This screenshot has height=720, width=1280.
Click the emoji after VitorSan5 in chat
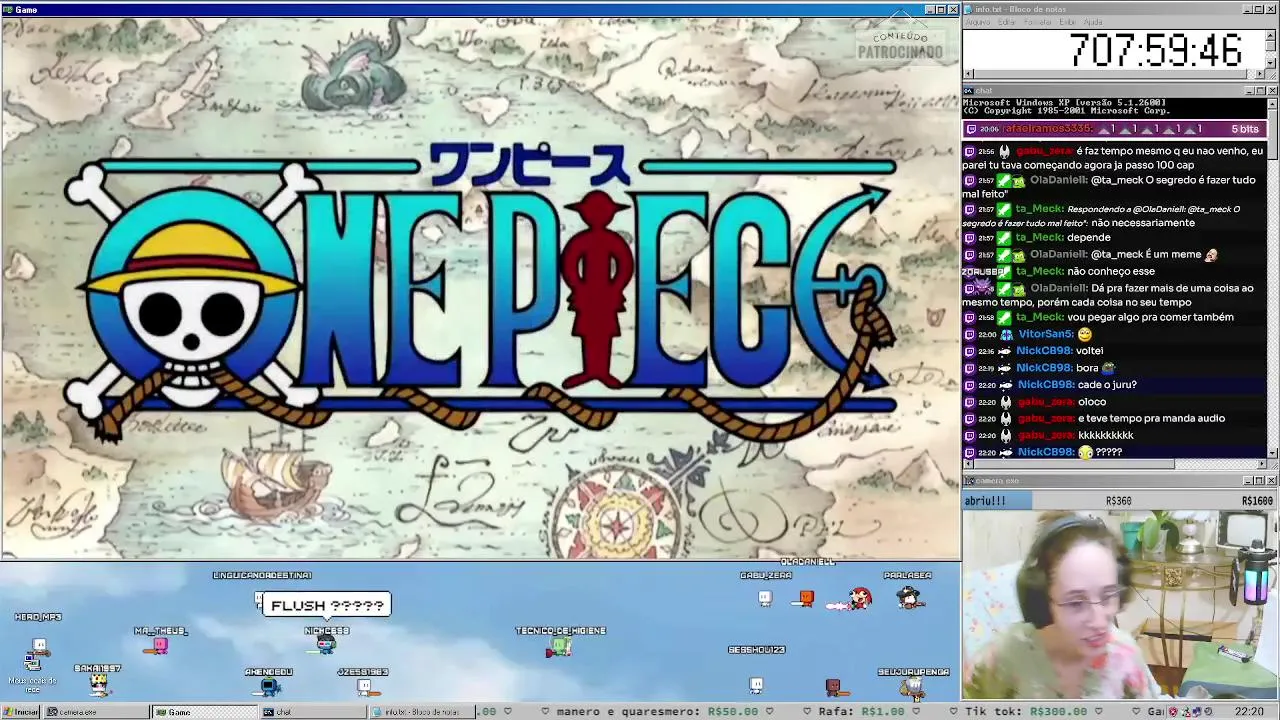[1085, 334]
